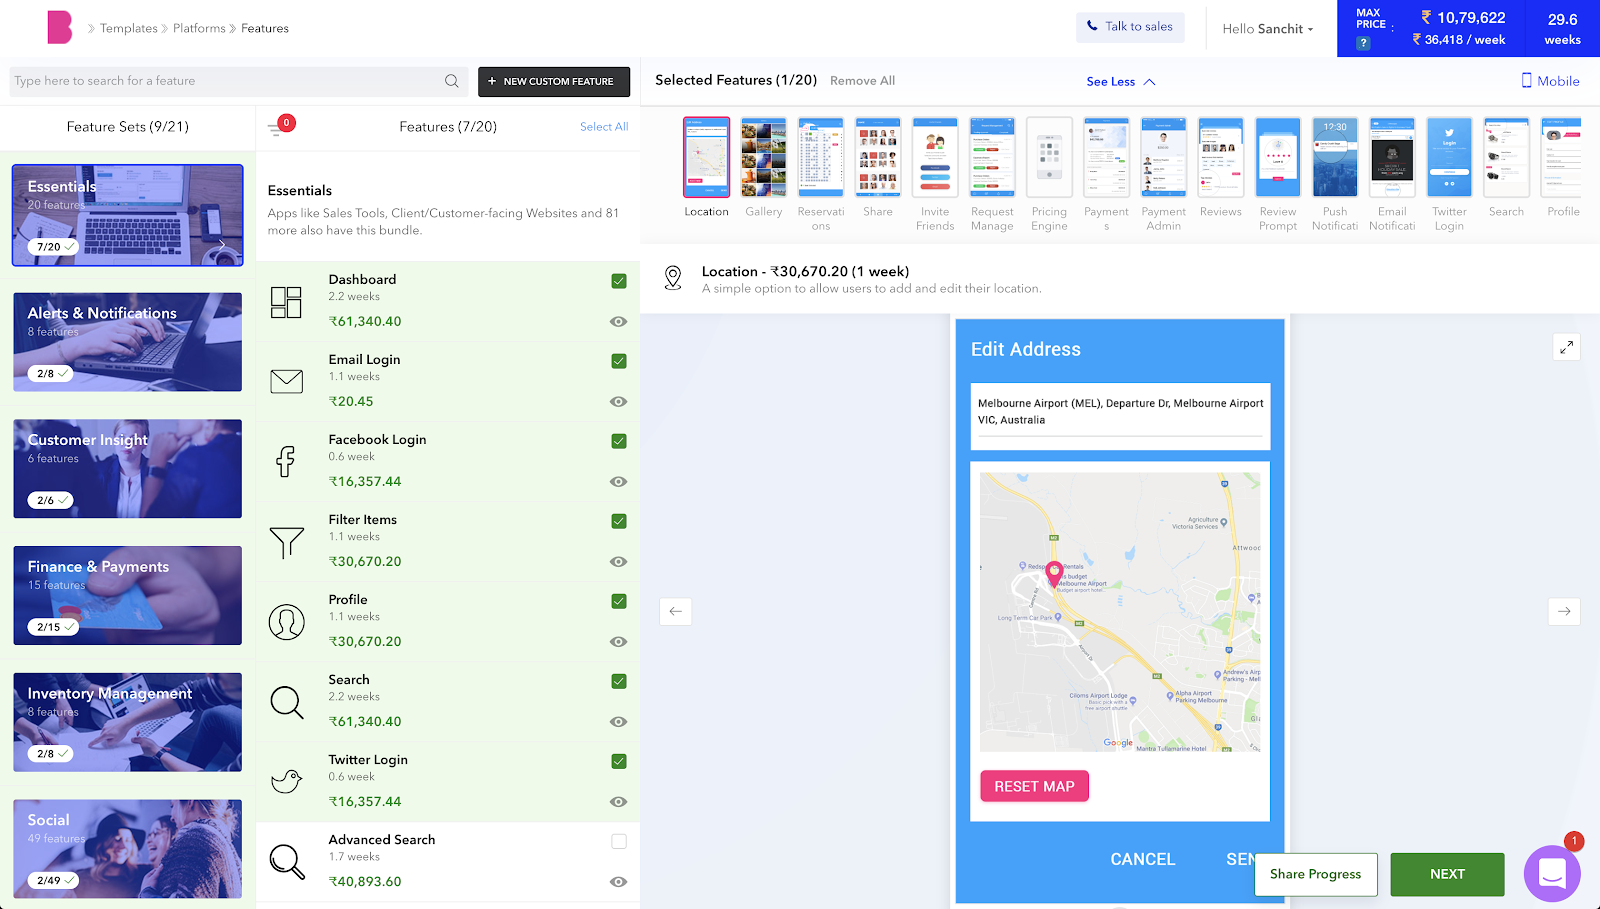Viewport: 1600px width, 909px height.
Task: Open the Hello Sanchit account dropdown
Action: [x=1267, y=29]
